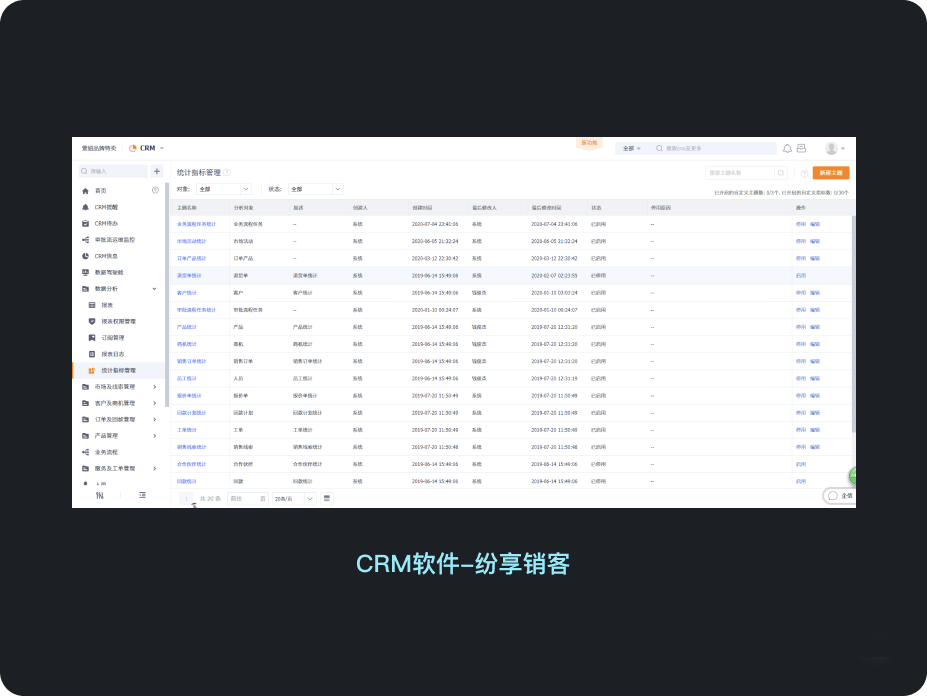
Task: Open 报表权限管理 shield icon
Action: click(92, 322)
